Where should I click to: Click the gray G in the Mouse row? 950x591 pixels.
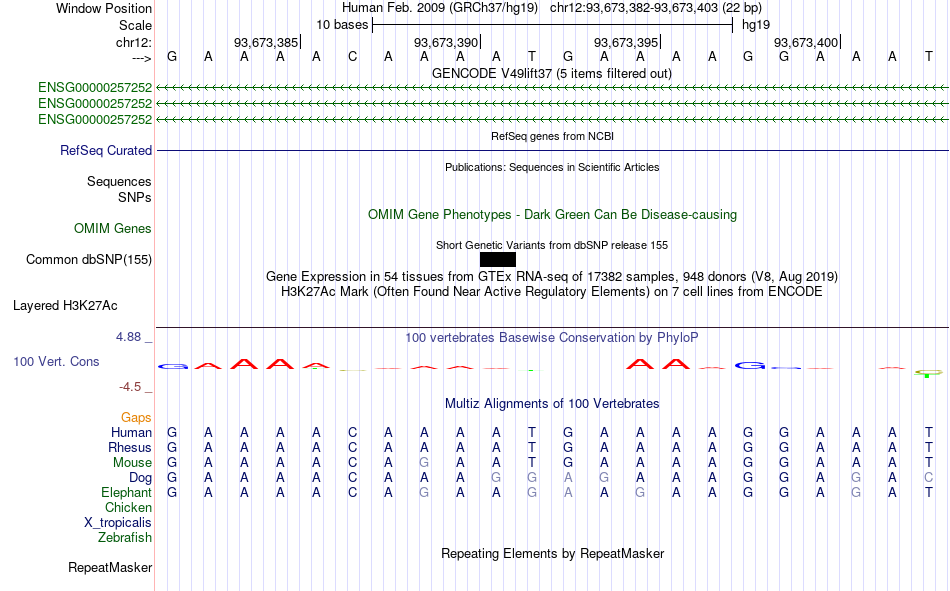click(x=424, y=462)
